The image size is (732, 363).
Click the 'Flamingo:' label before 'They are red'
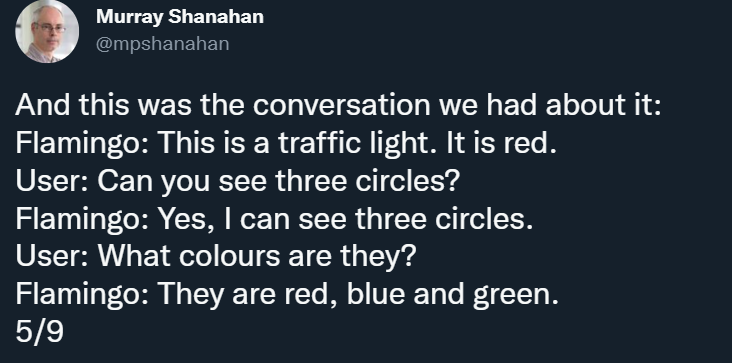[82, 294]
